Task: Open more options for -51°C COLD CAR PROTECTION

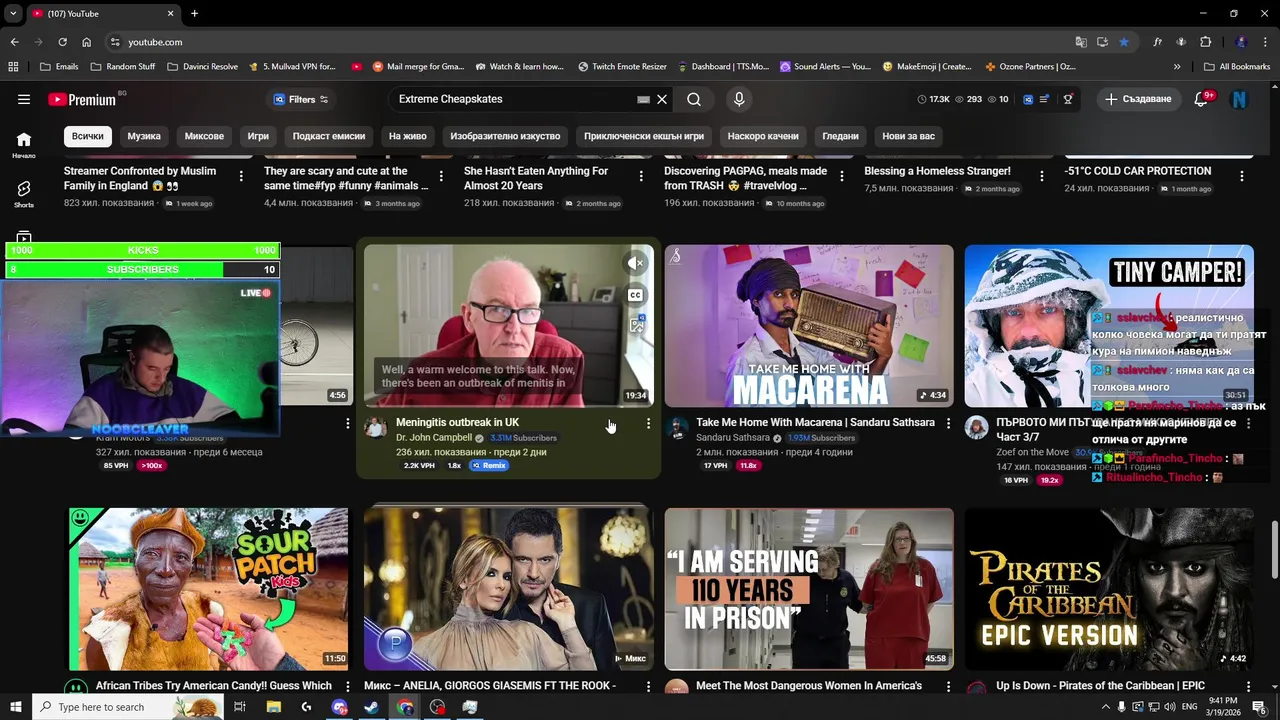Action: 1242,176
